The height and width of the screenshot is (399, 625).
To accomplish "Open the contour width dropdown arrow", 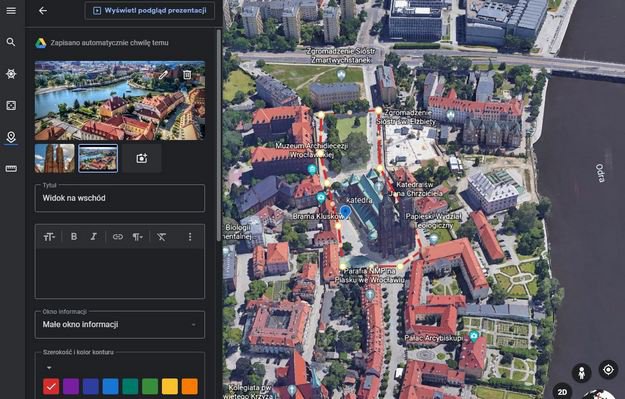I will [49, 368].
